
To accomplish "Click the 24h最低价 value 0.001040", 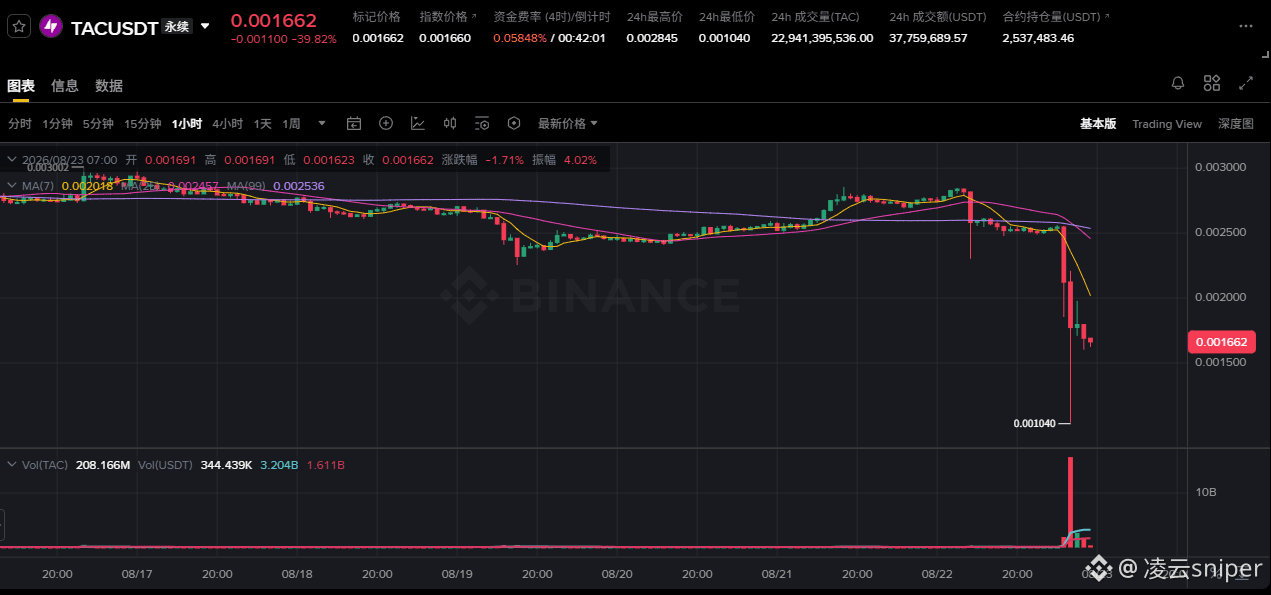I will [x=724, y=38].
